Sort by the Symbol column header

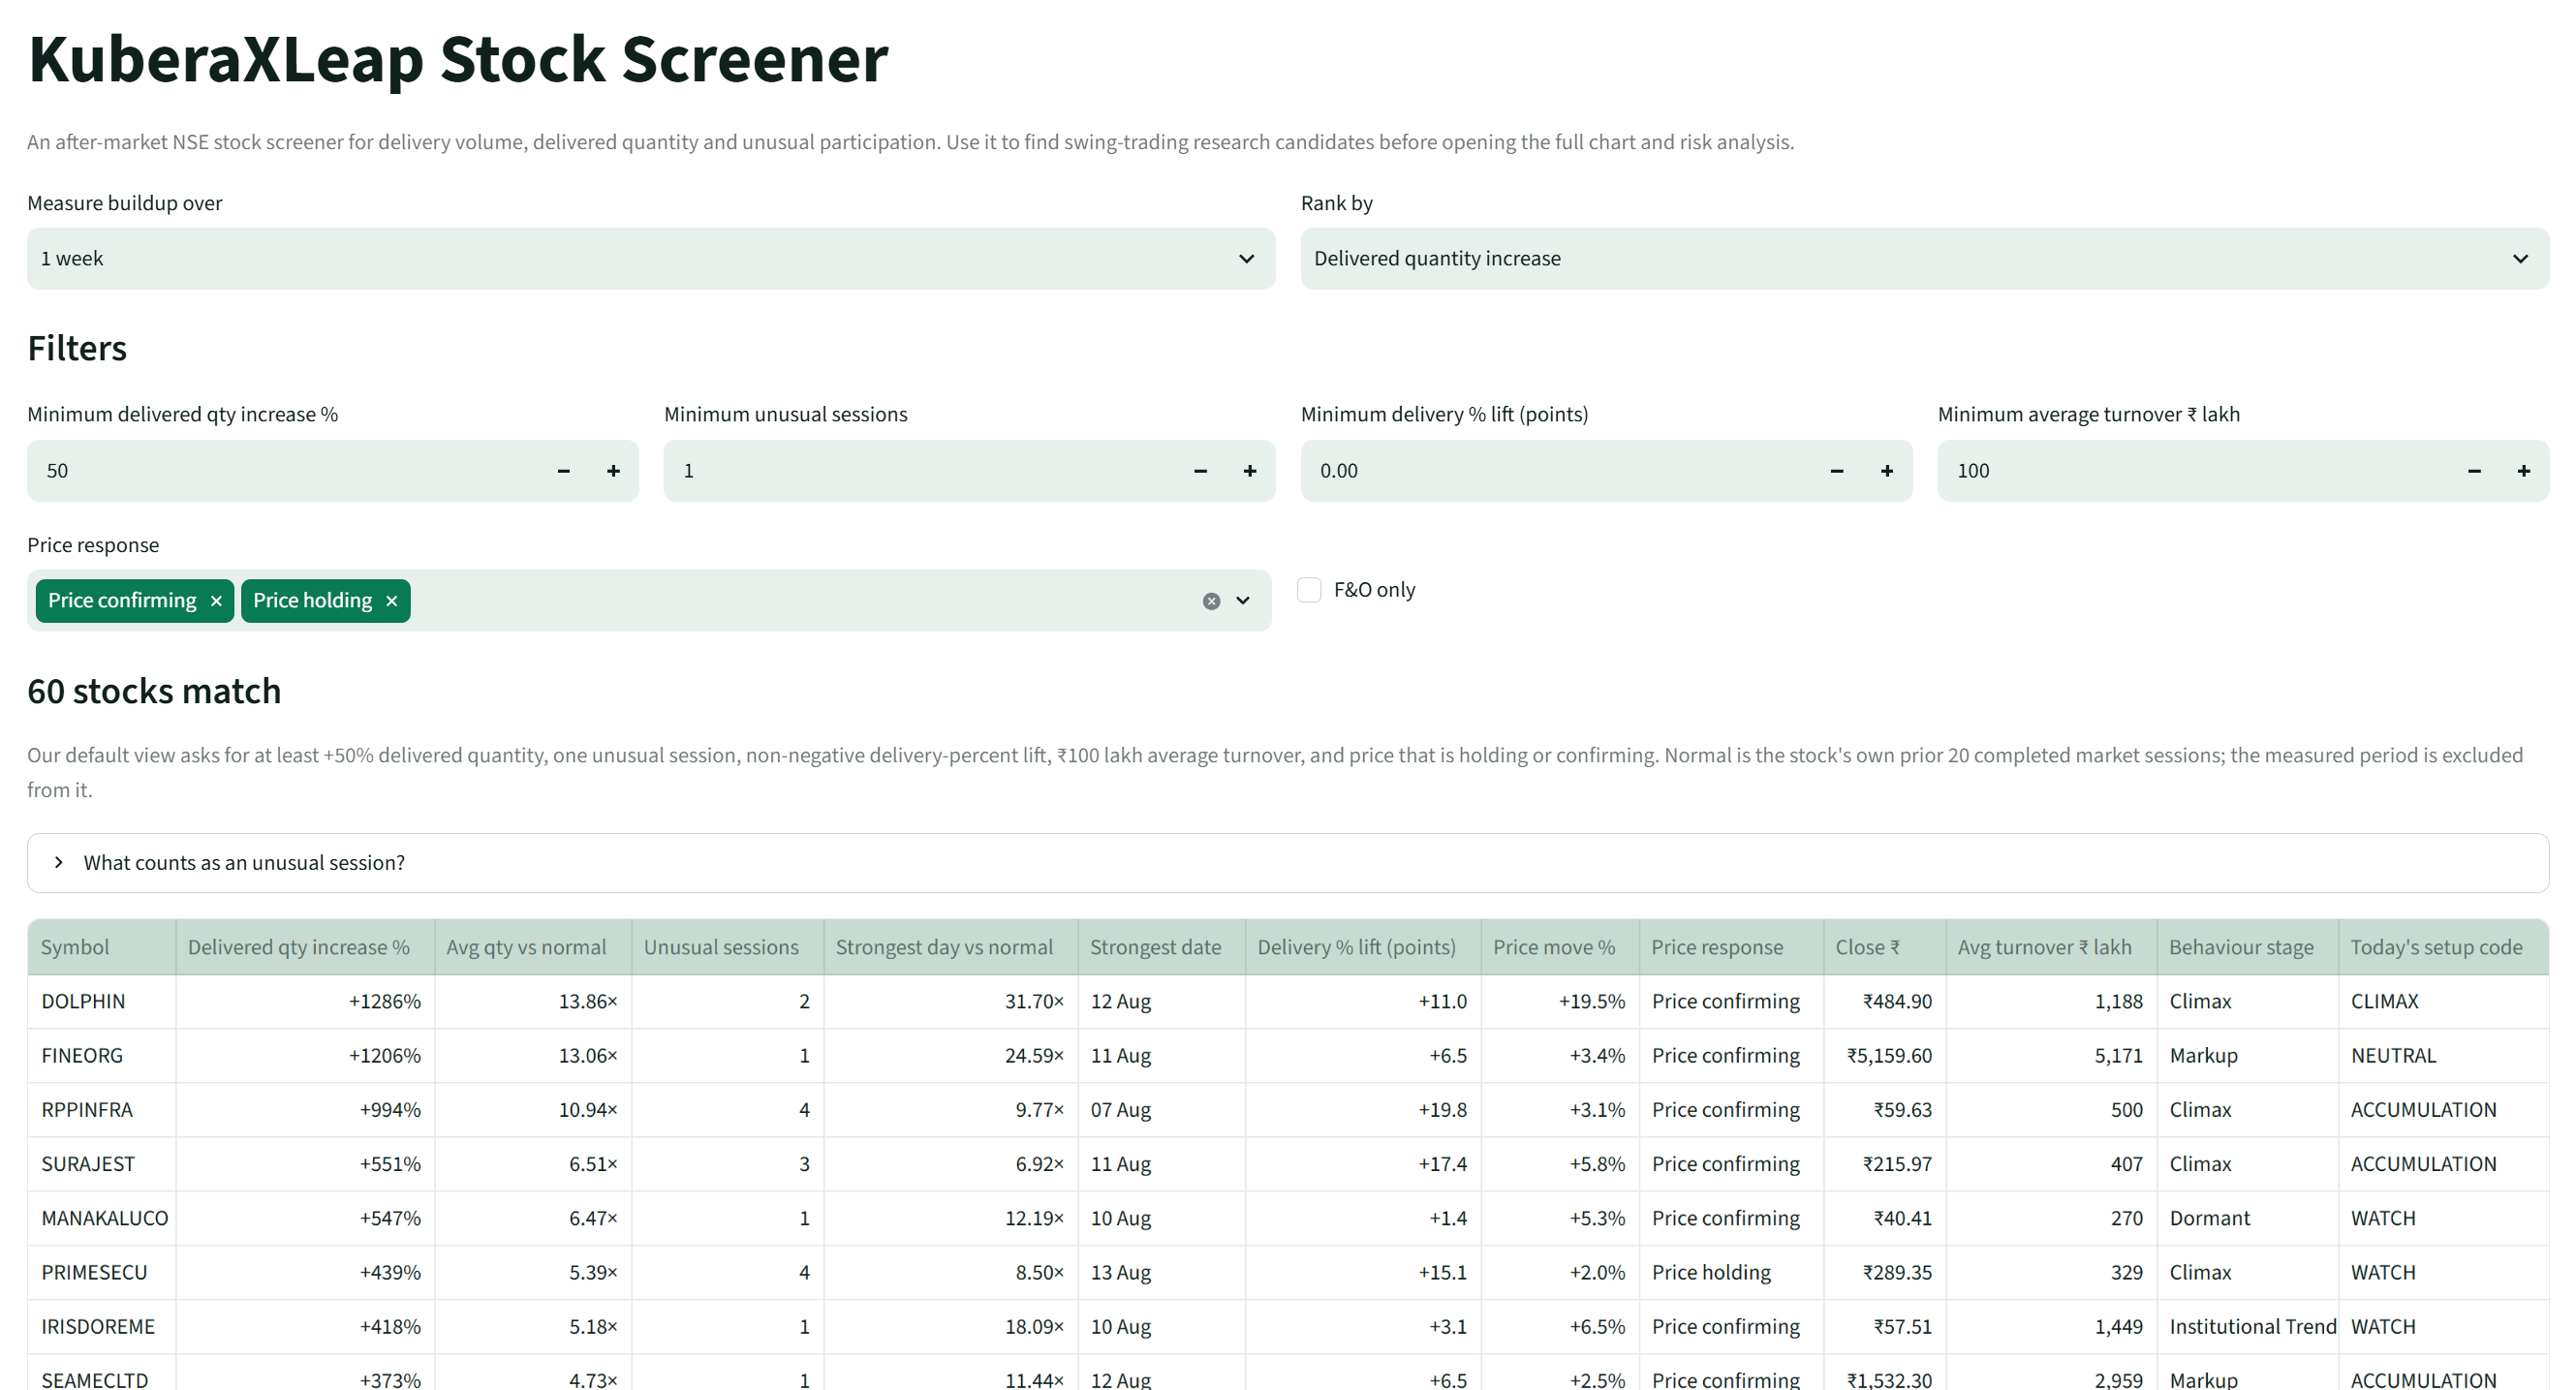coord(102,947)
